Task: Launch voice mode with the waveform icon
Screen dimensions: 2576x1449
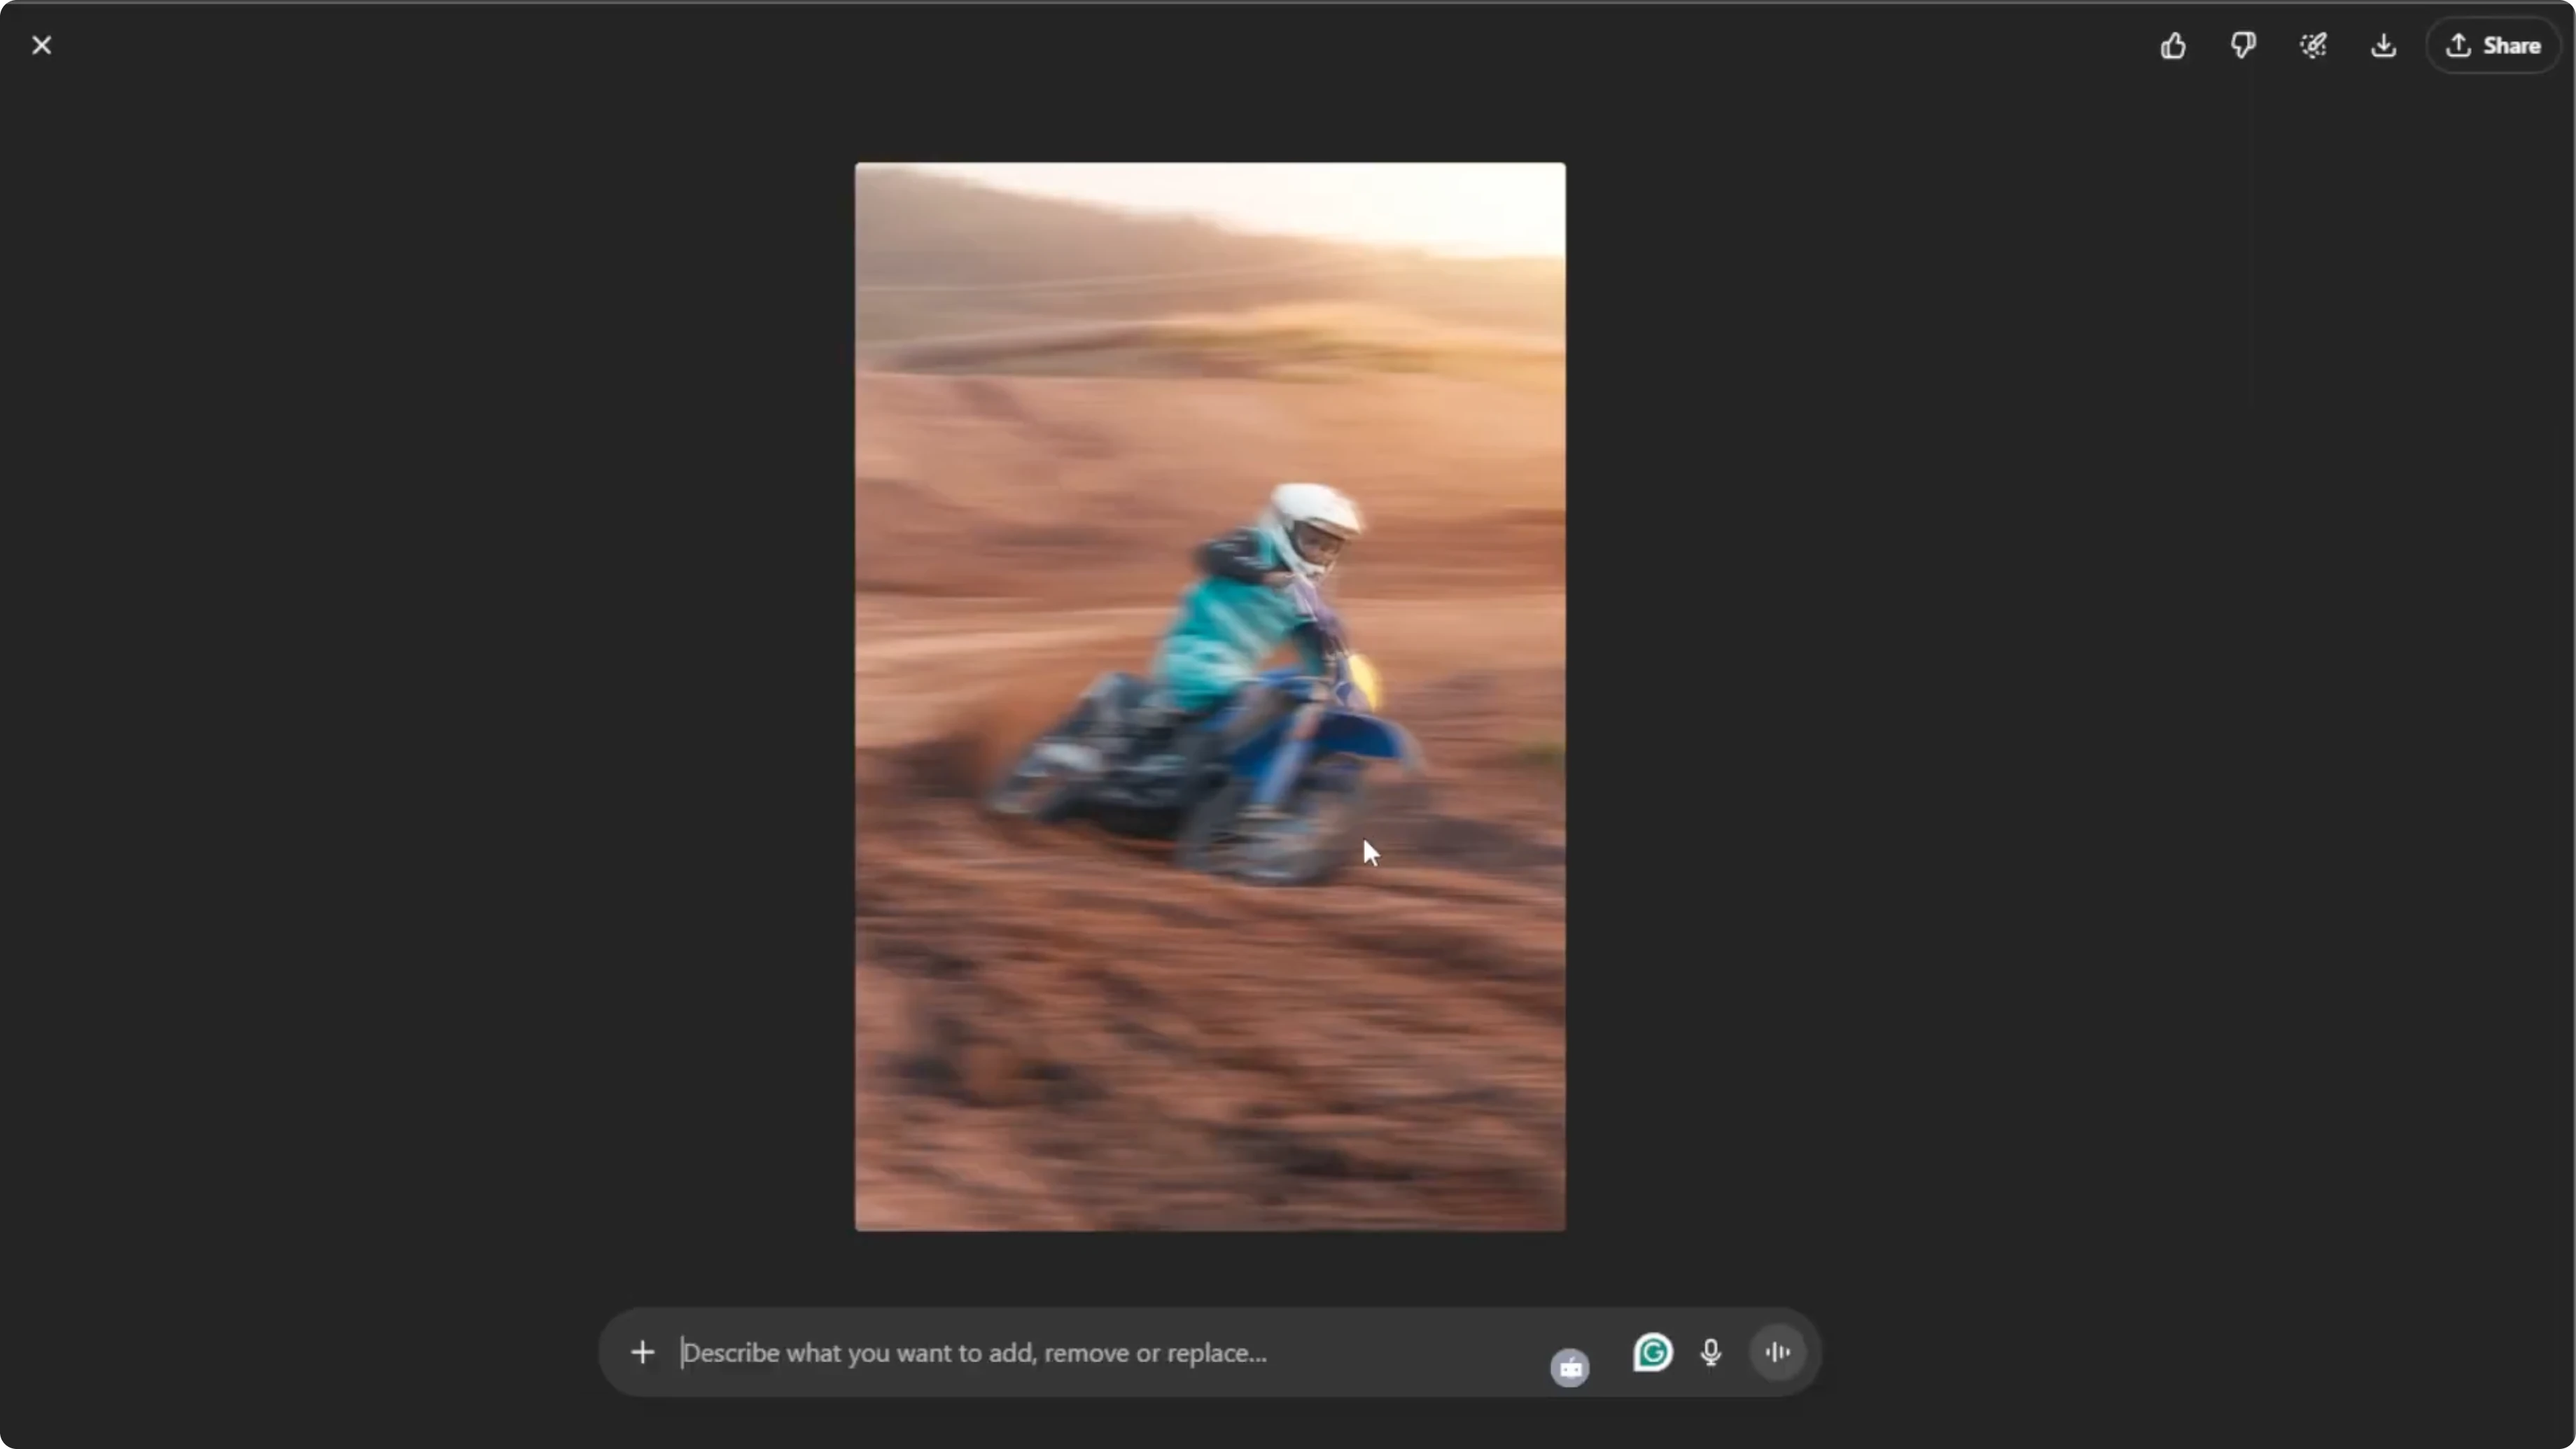Action: [1778, 1352]
